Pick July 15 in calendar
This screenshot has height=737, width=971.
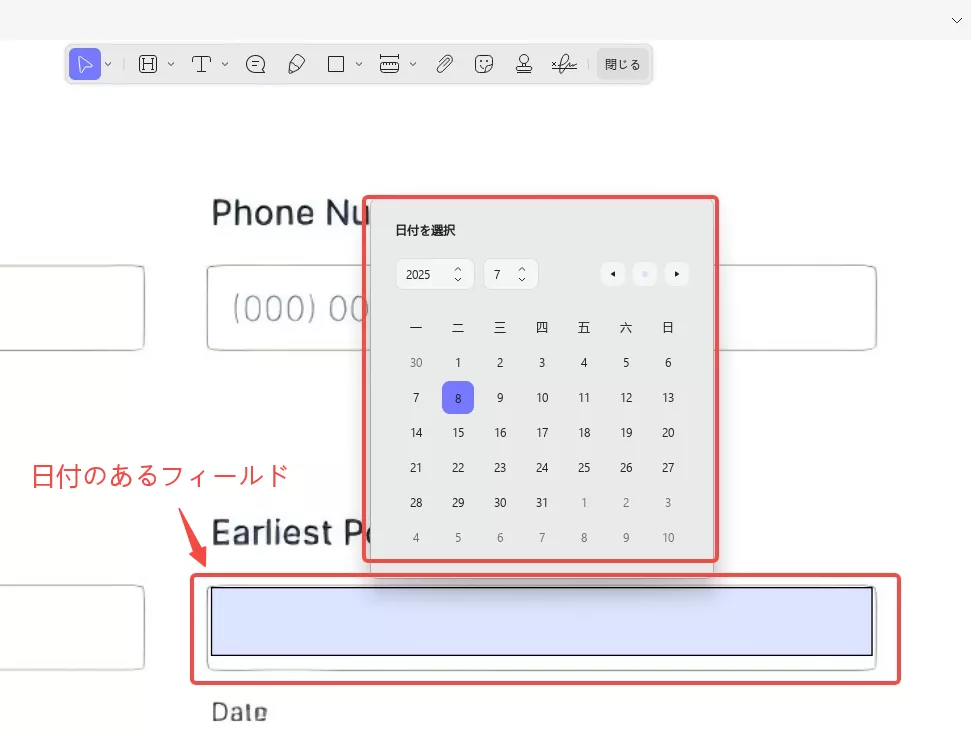[458, 433]
